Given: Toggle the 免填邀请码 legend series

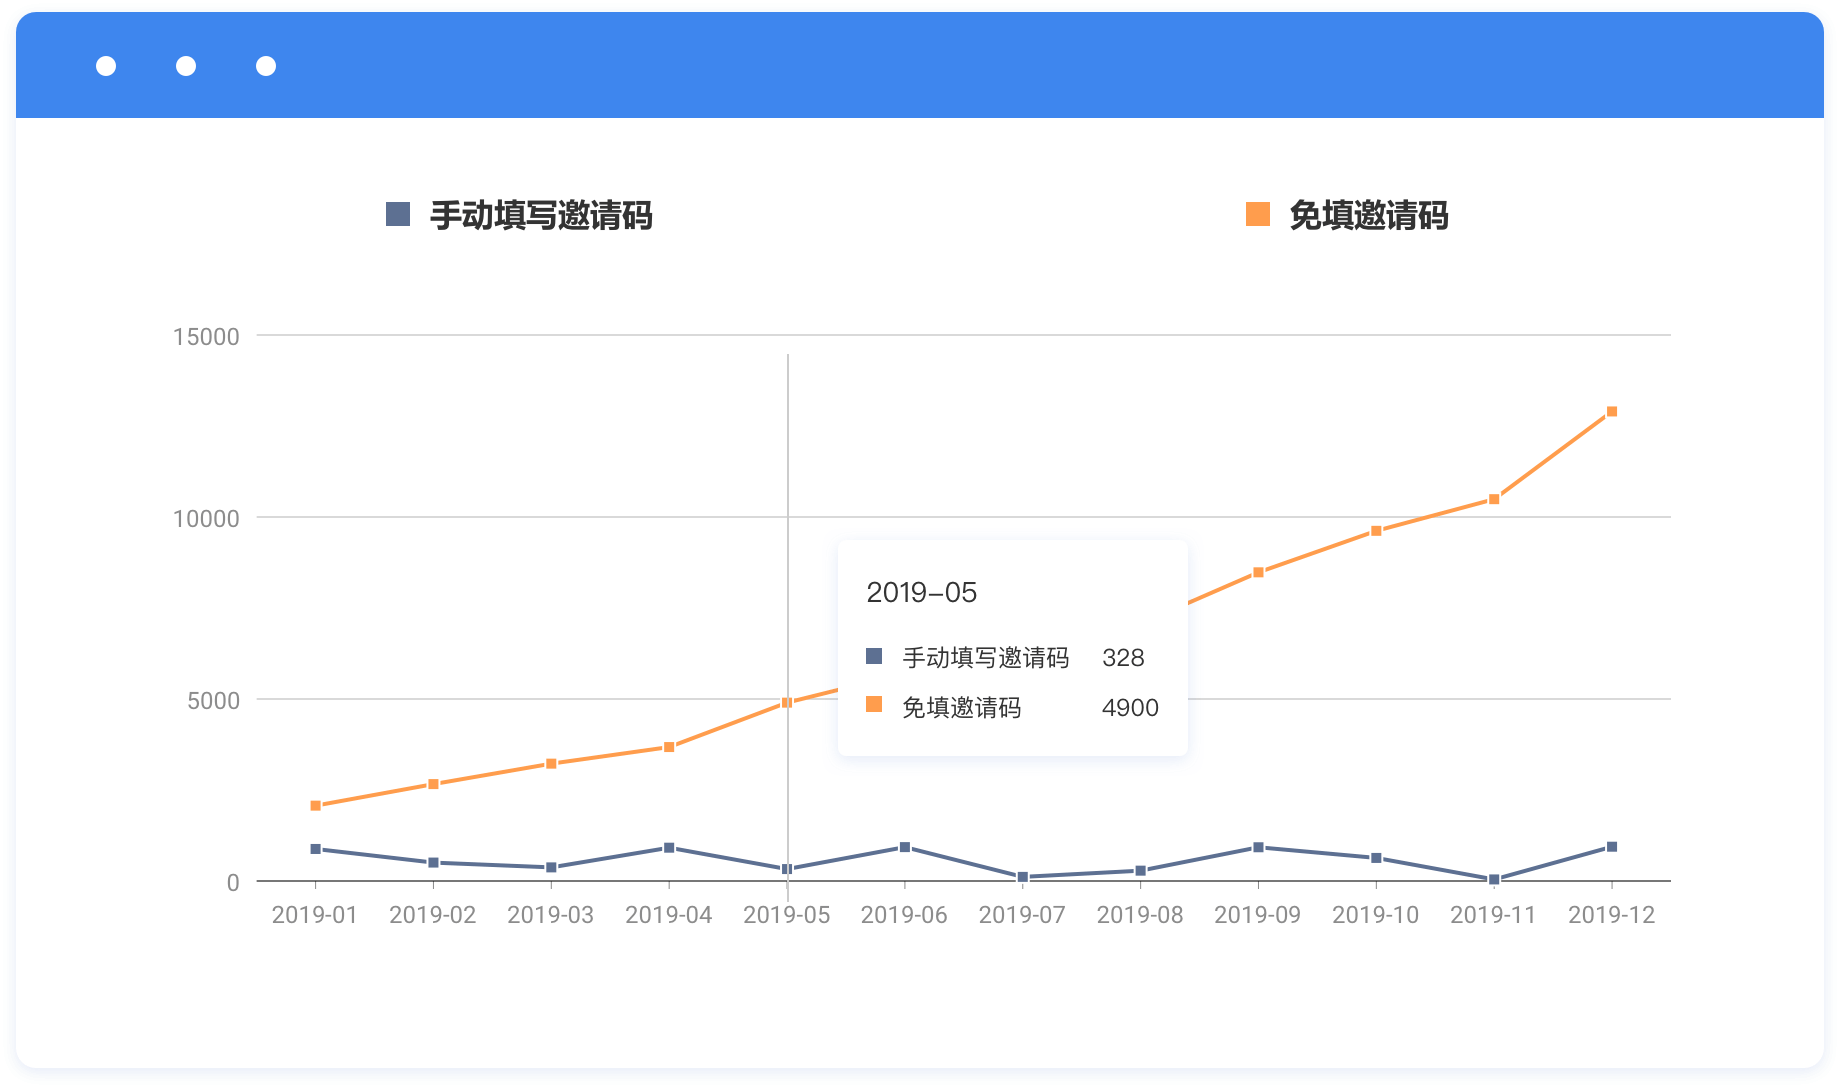Looking at the screenshot, I should click(1347, 215).
